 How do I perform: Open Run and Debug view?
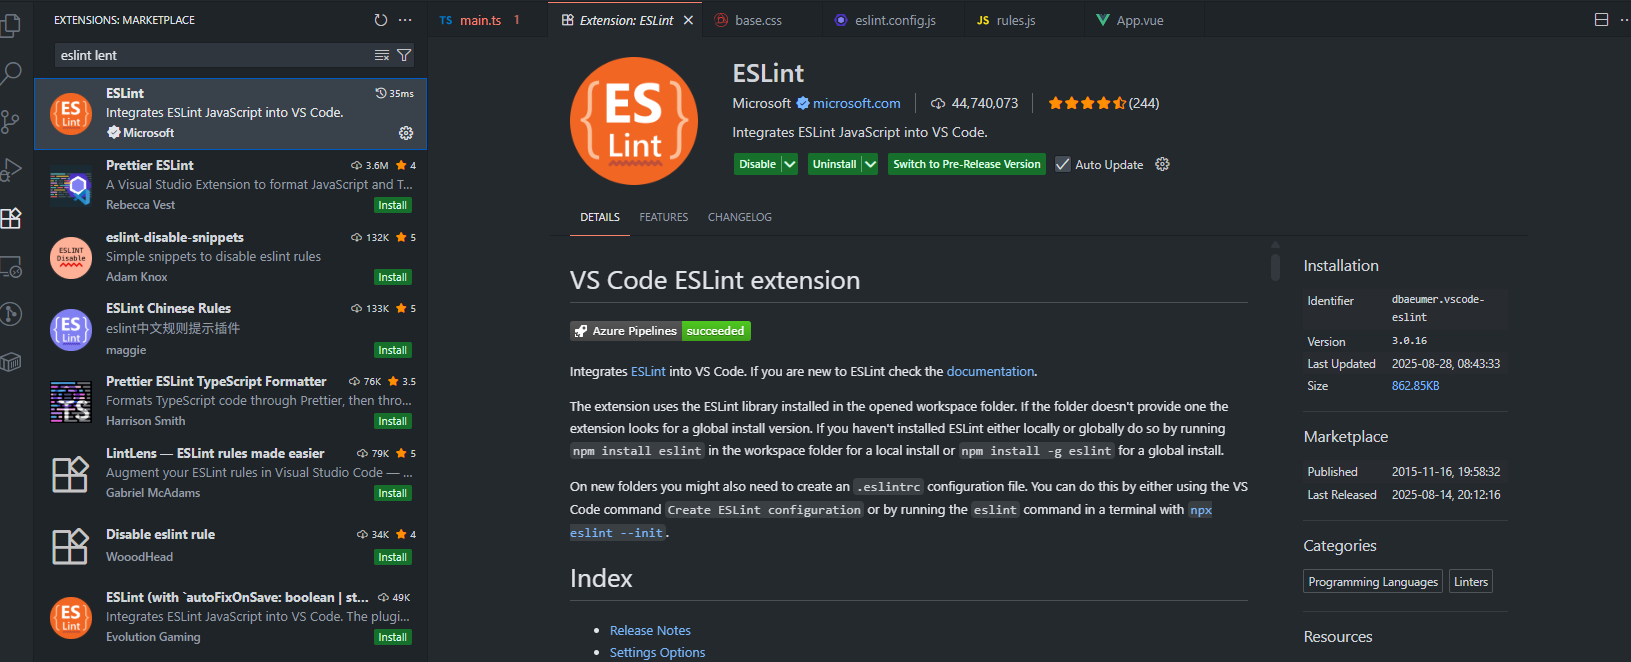pyautogui.click(x=10, y=170)
